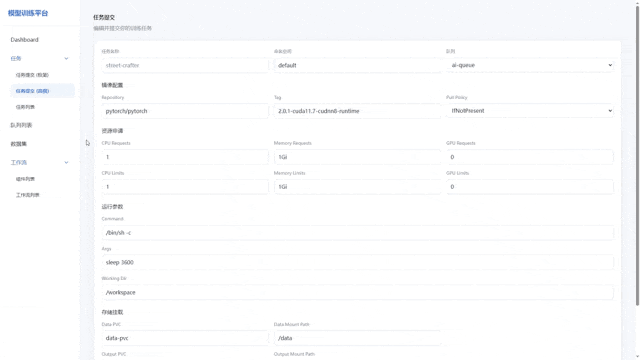Click the scrollbar down arrow

[637, 357]
